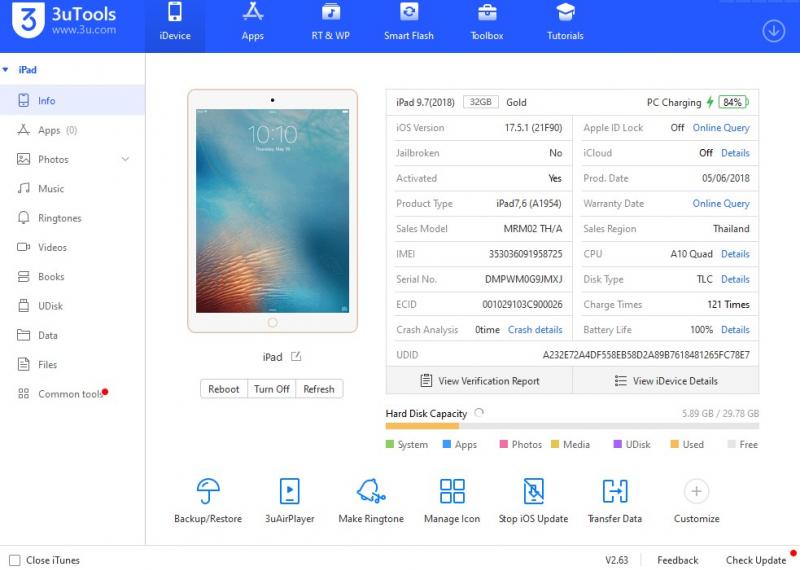800x571 pixels.
Task: Select Books in the sidebar
Action: pyautogui.click(x=72, y=277)
